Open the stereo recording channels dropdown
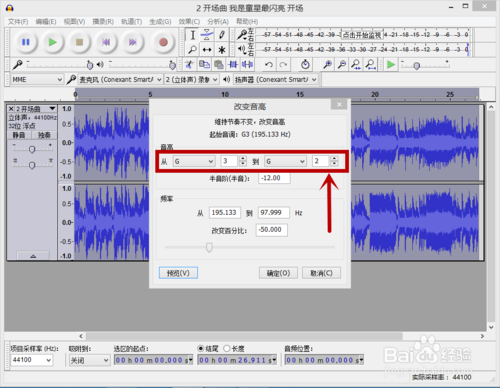Image resolution: width=500 pixels, height=388 pixels. tap(192, 79)
